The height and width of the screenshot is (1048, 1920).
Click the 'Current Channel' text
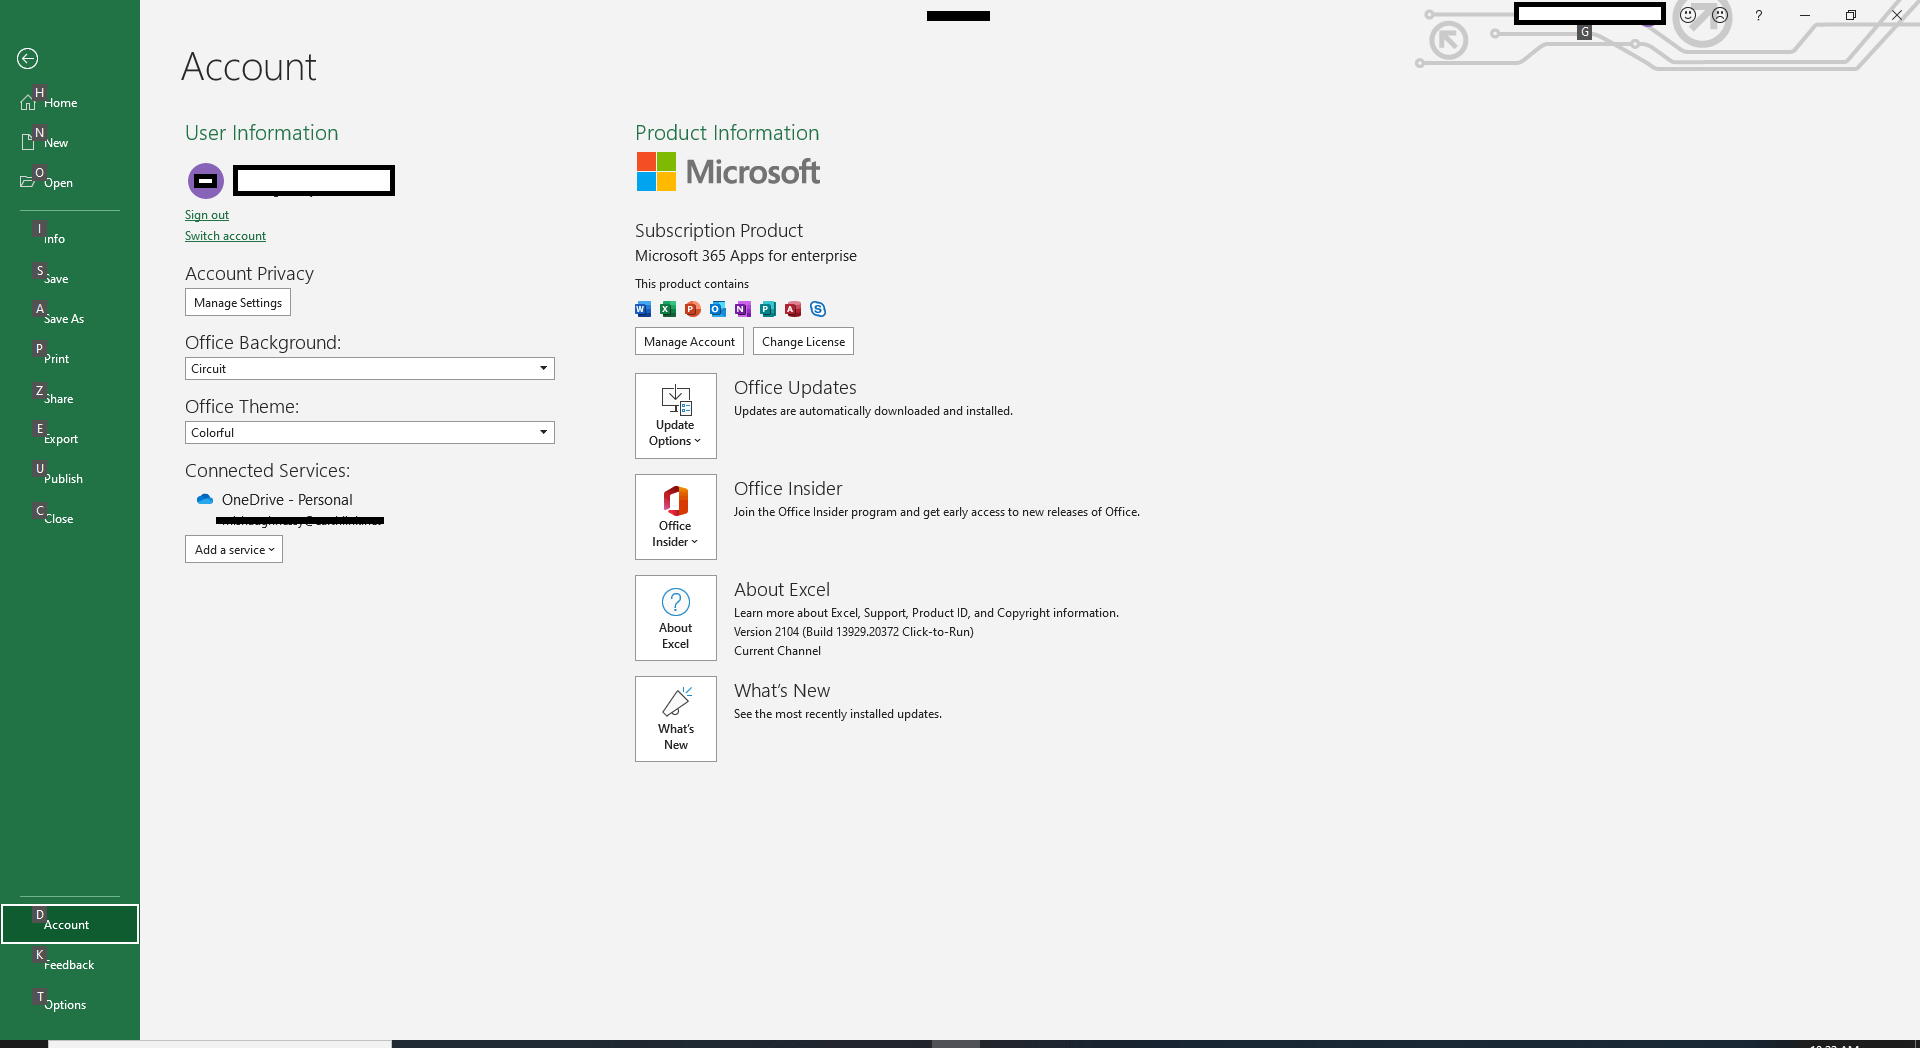pos(777,651)
